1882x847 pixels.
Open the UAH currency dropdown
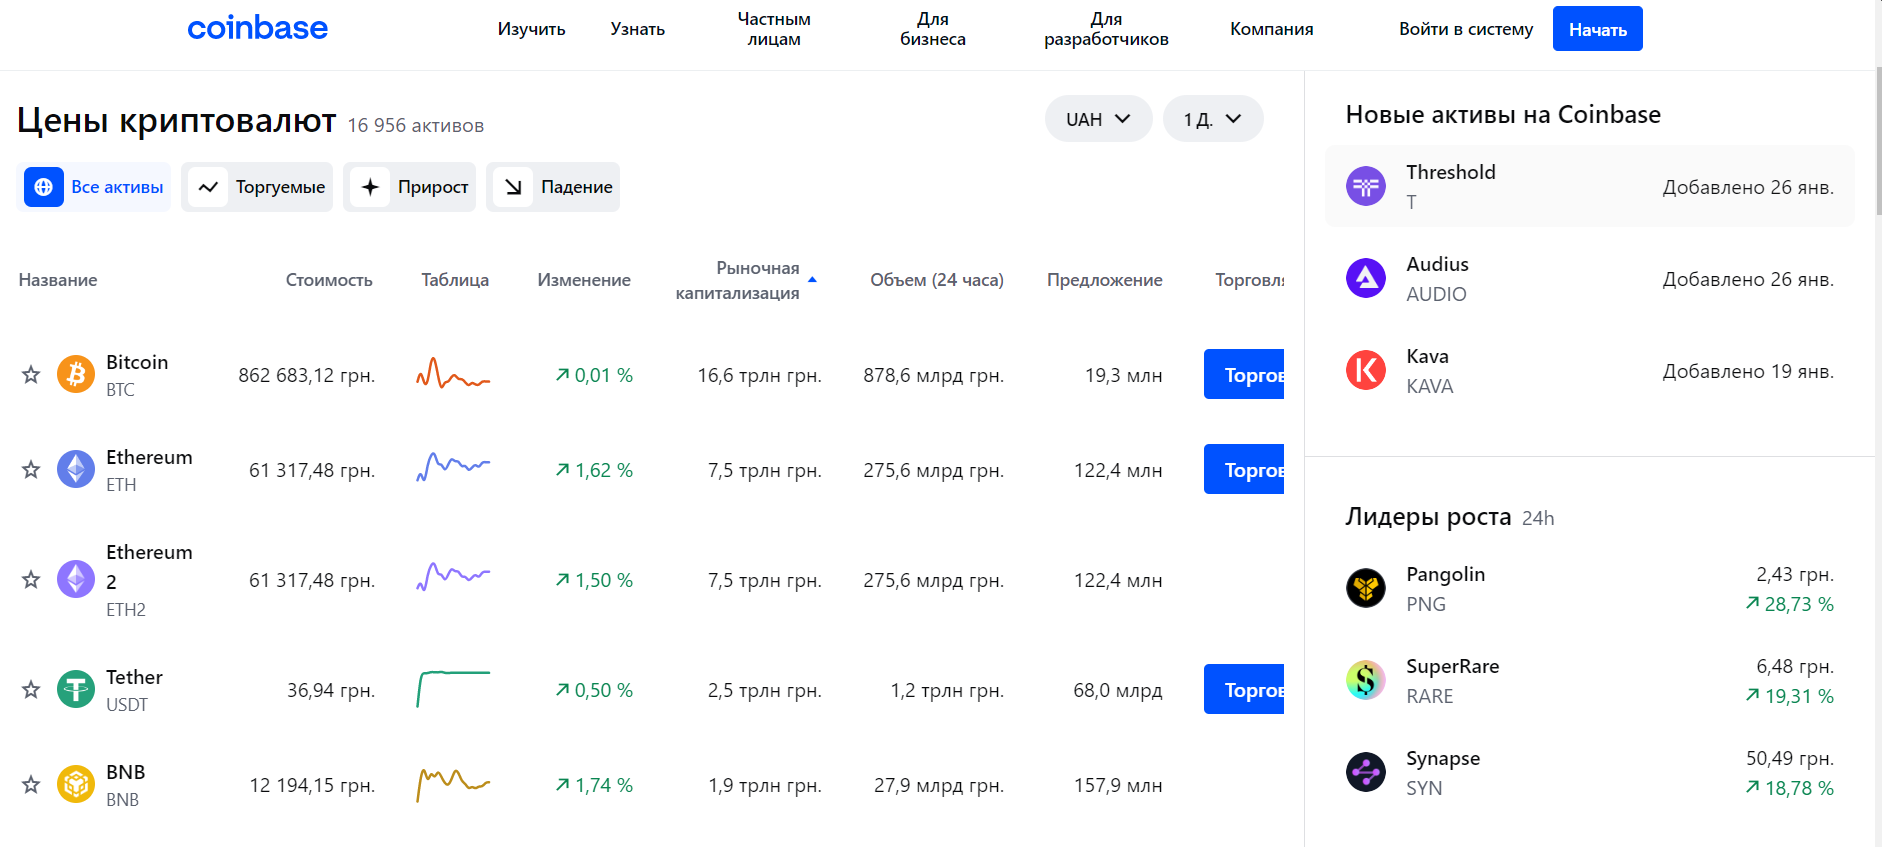(x=1098, y=119)
